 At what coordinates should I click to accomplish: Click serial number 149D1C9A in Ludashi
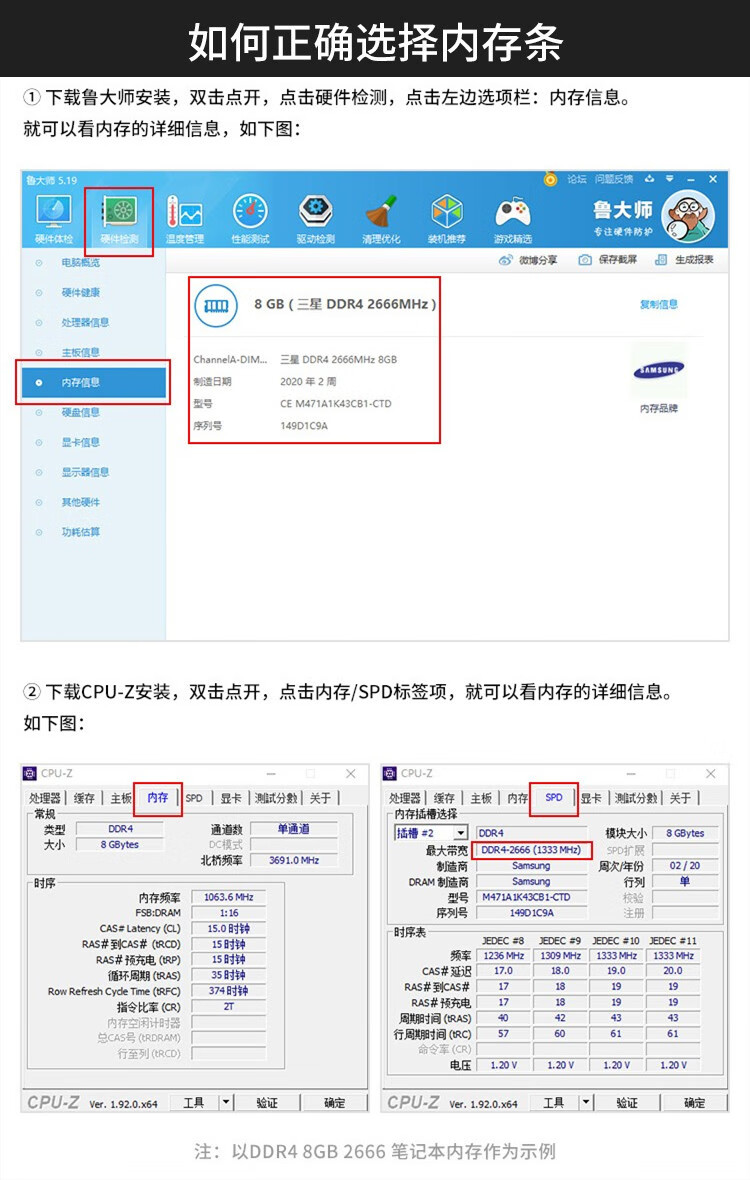304,426
